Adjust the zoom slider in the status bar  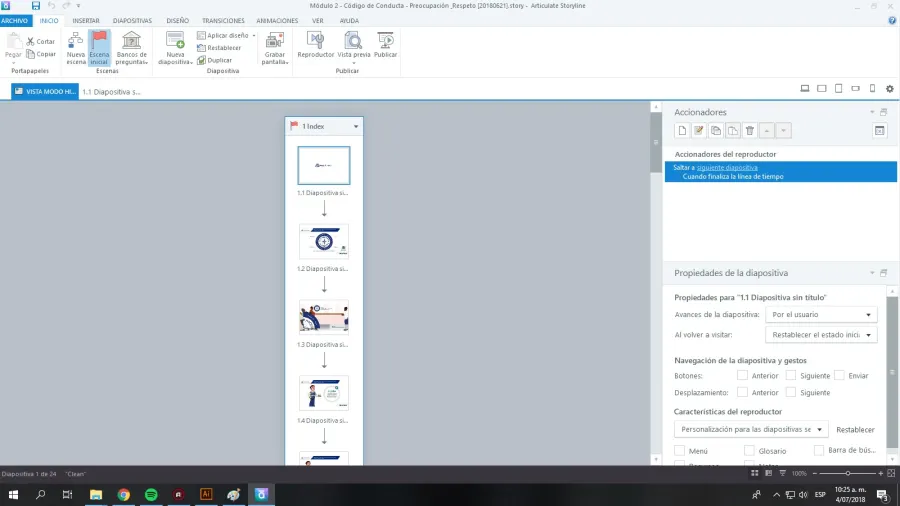(848, 473)
